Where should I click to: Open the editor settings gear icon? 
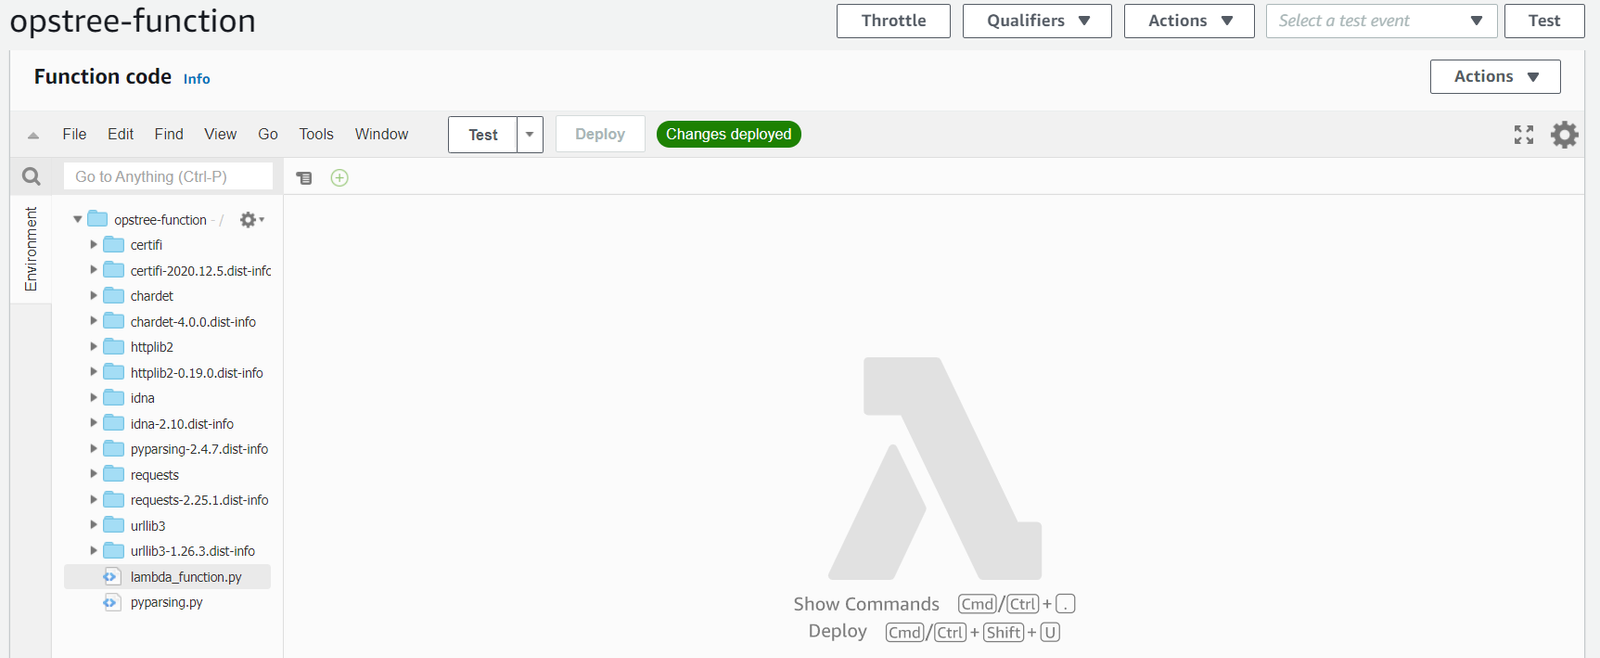tap(1564, 135)
